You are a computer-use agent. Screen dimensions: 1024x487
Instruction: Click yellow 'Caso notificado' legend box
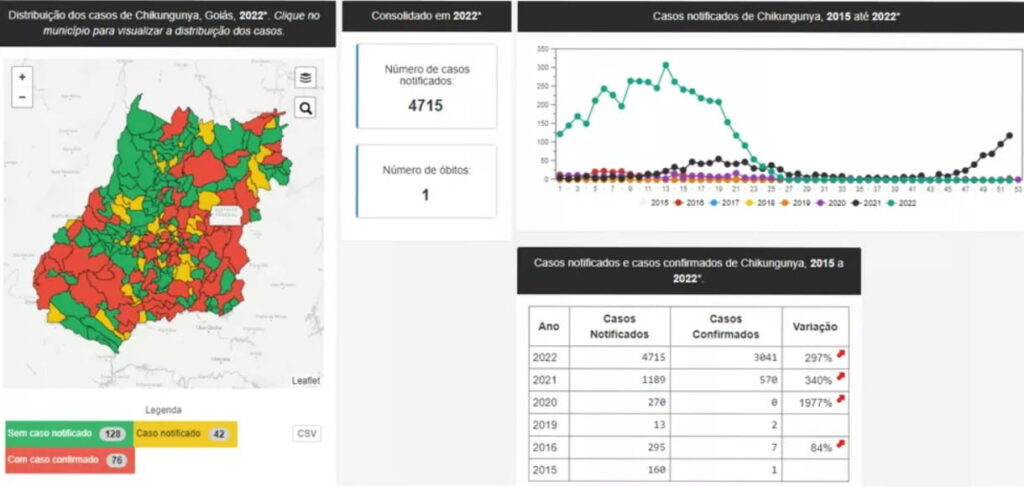[x=185, y=434]
